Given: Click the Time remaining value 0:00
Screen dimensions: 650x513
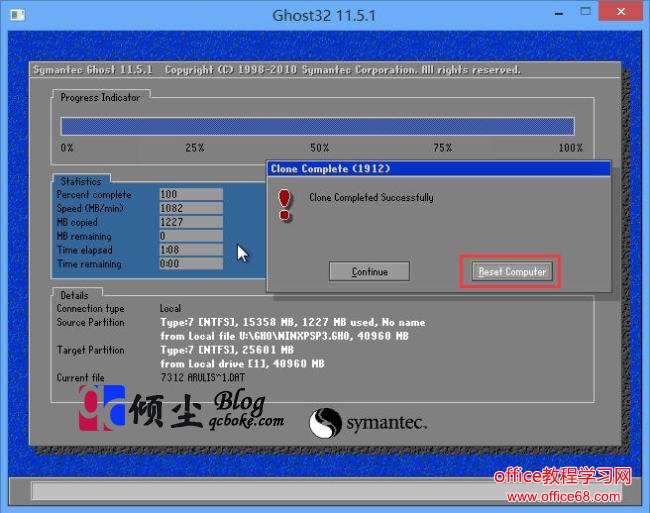Looking at the screenshot, I should pyautogui.click(x=191, y=264).
